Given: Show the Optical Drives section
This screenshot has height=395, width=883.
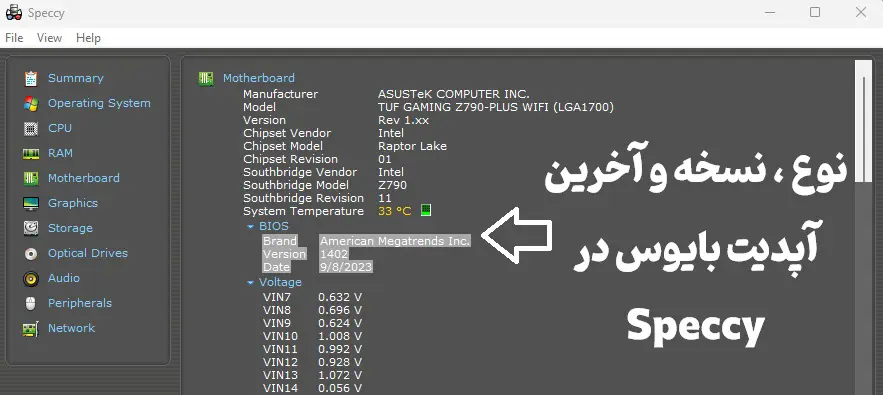Looking at the screenshot, I should click(x=88, y=253).
